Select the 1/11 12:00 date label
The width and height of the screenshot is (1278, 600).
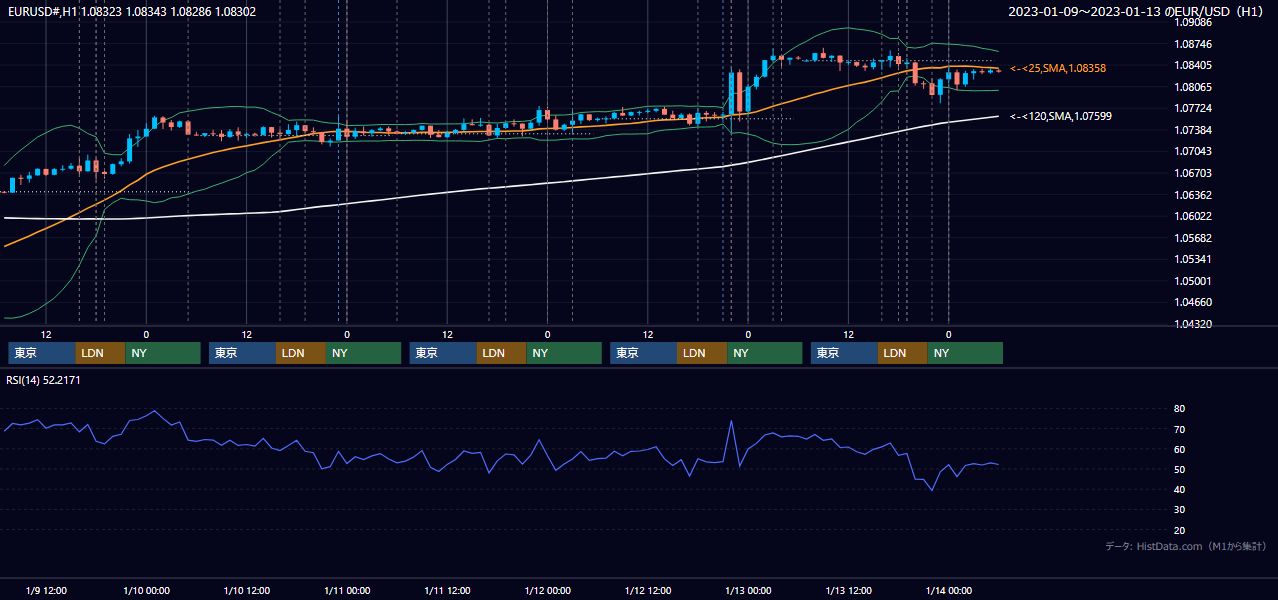pyautogui.click(x=447, y=590)
